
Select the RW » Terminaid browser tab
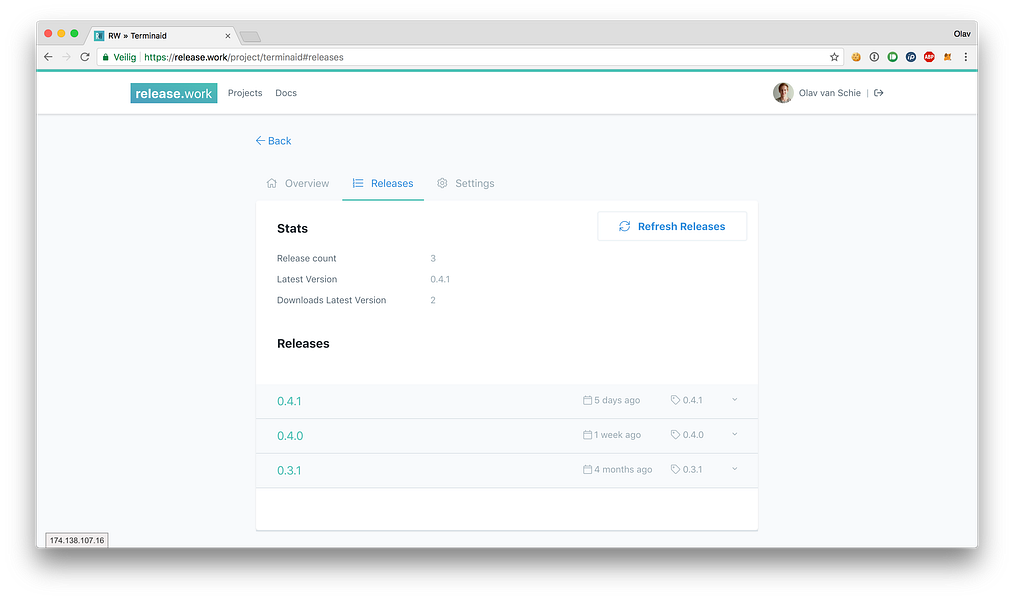(x=162, y=36)
